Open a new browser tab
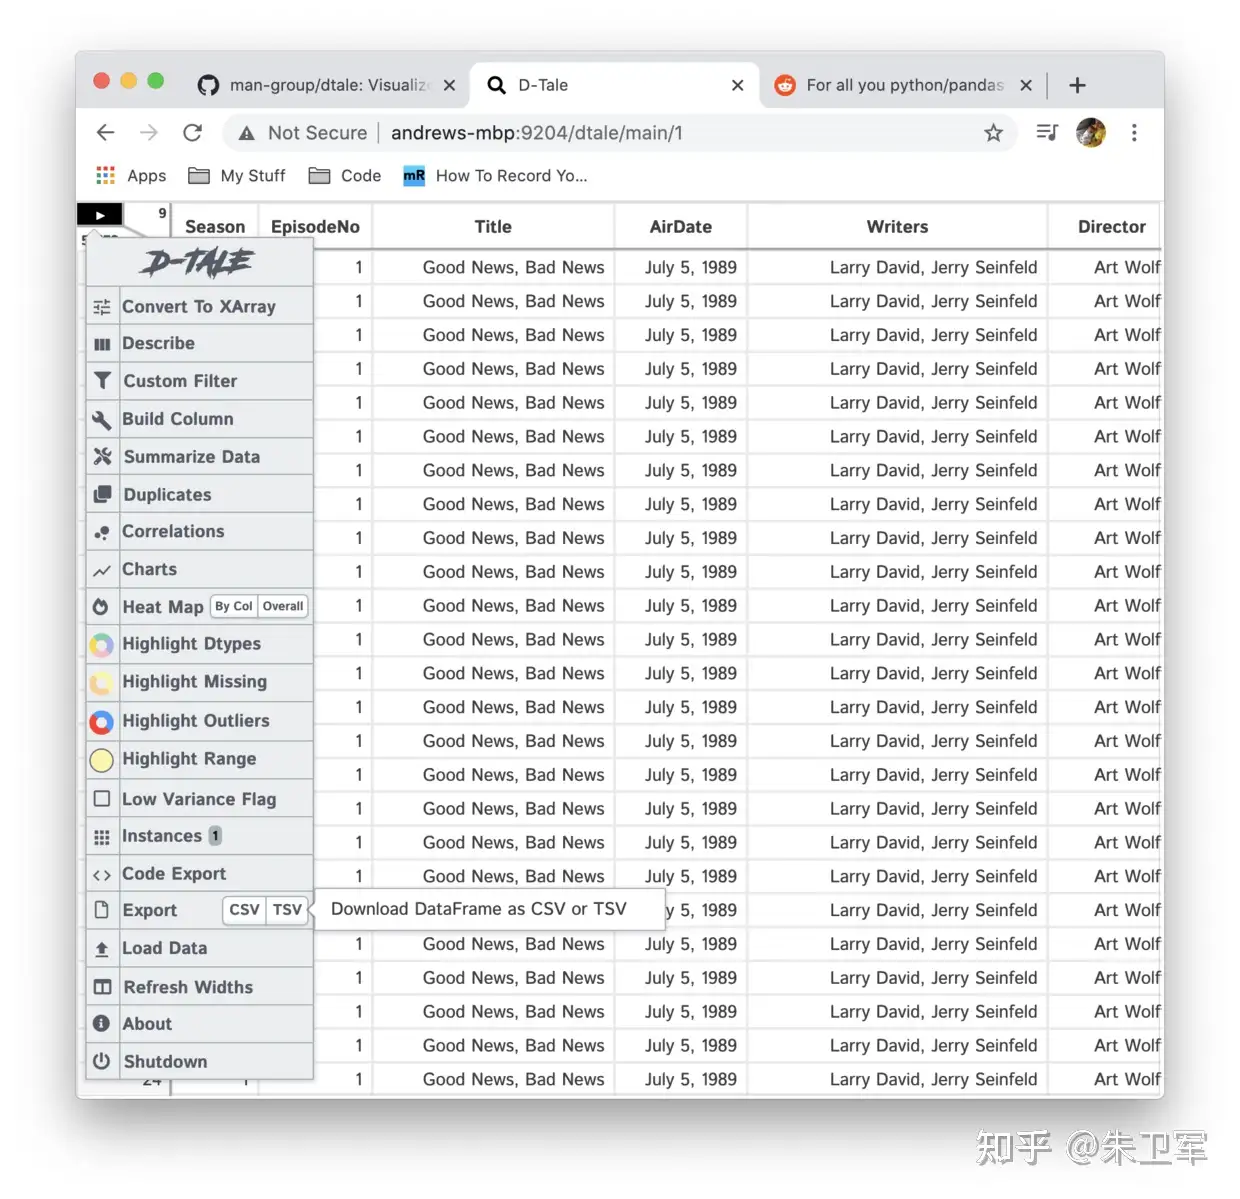The width and height of the screenshot is (1240, 1199). 1077,85
